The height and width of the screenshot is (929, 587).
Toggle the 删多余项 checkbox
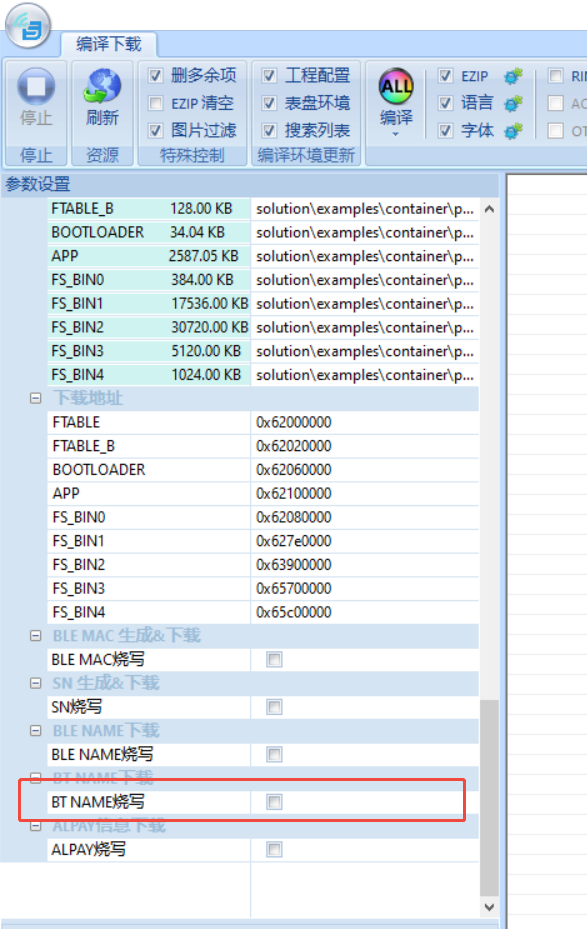(x=155, y=76)
